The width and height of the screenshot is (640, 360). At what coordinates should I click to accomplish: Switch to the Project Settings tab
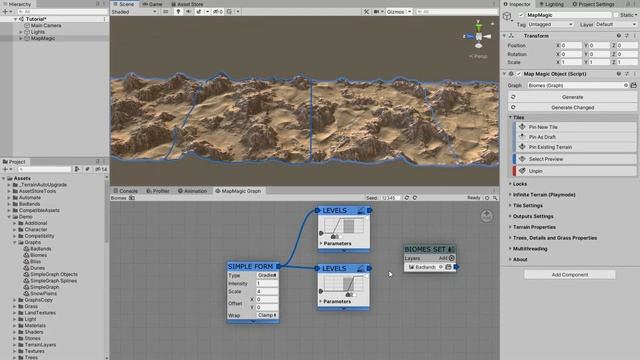(593, 4)
